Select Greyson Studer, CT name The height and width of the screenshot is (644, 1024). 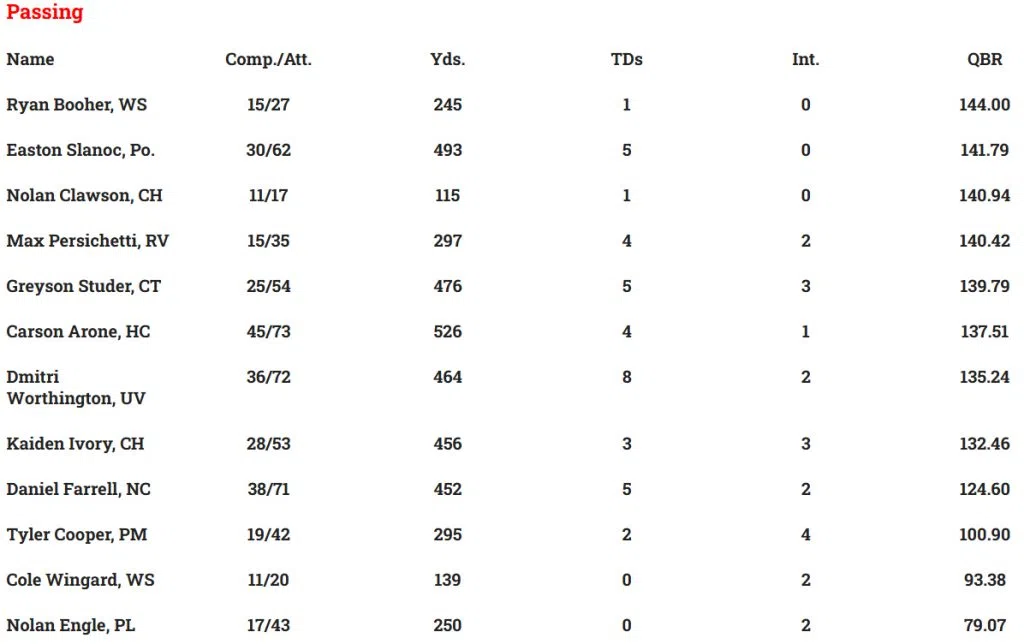click(x=83, y=286)
